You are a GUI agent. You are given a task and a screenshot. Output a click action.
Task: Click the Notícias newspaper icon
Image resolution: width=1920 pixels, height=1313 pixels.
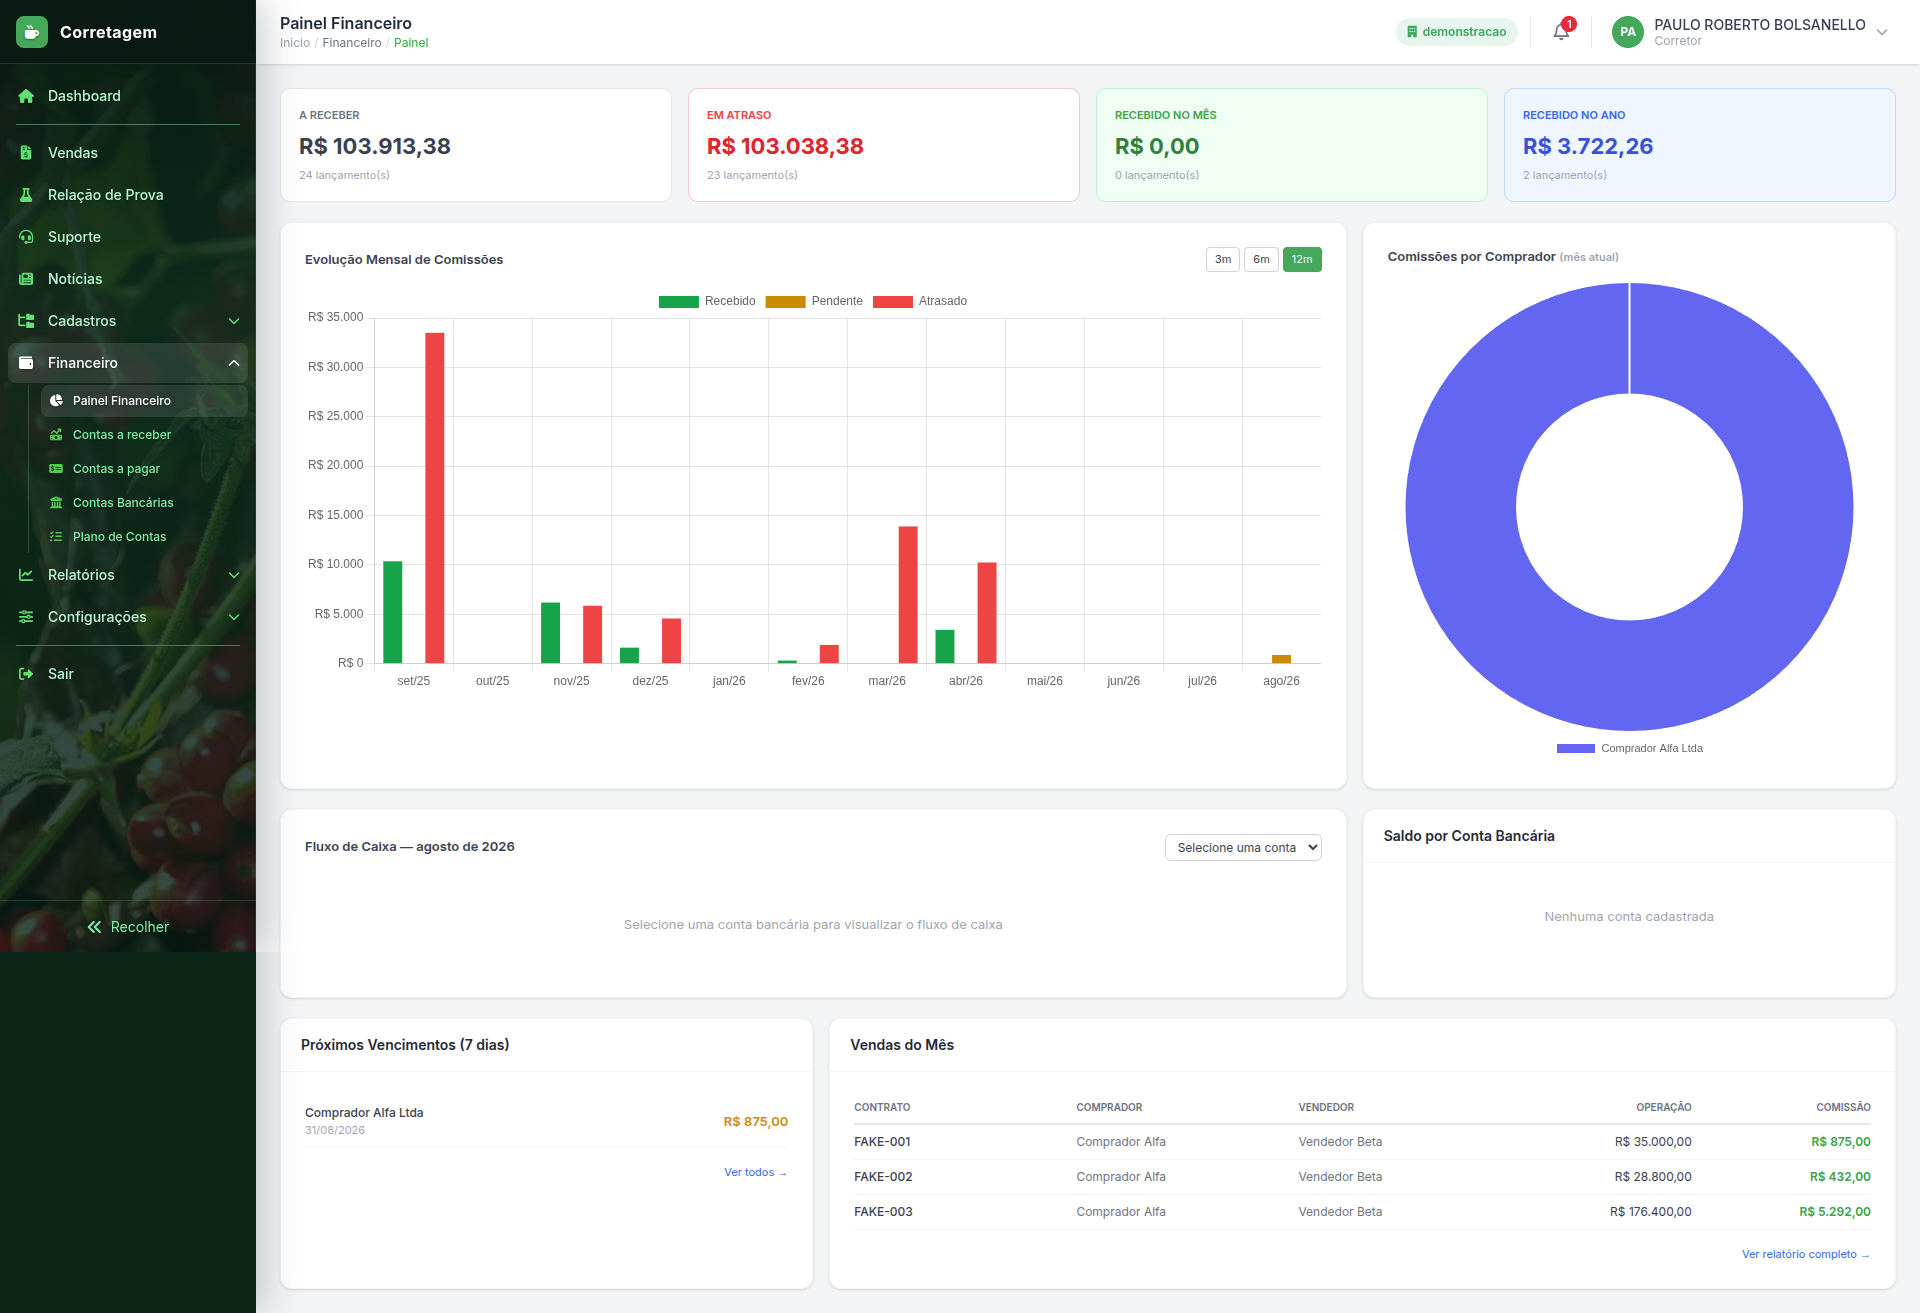point(26,279)
